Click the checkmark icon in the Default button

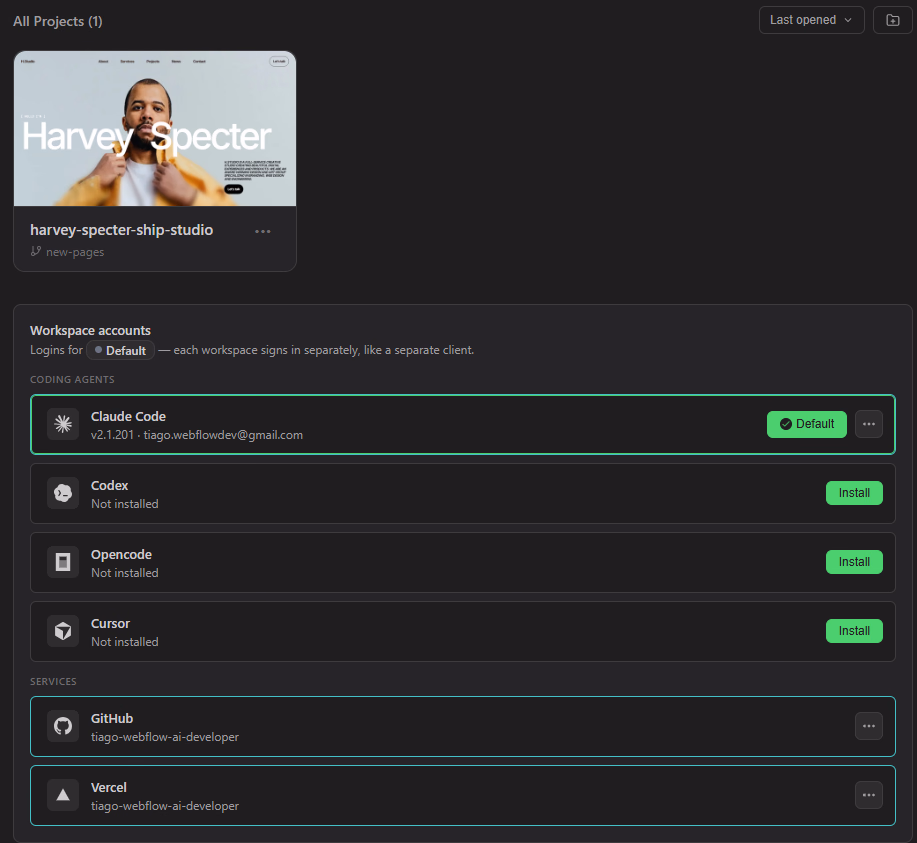tap(786, 424)
